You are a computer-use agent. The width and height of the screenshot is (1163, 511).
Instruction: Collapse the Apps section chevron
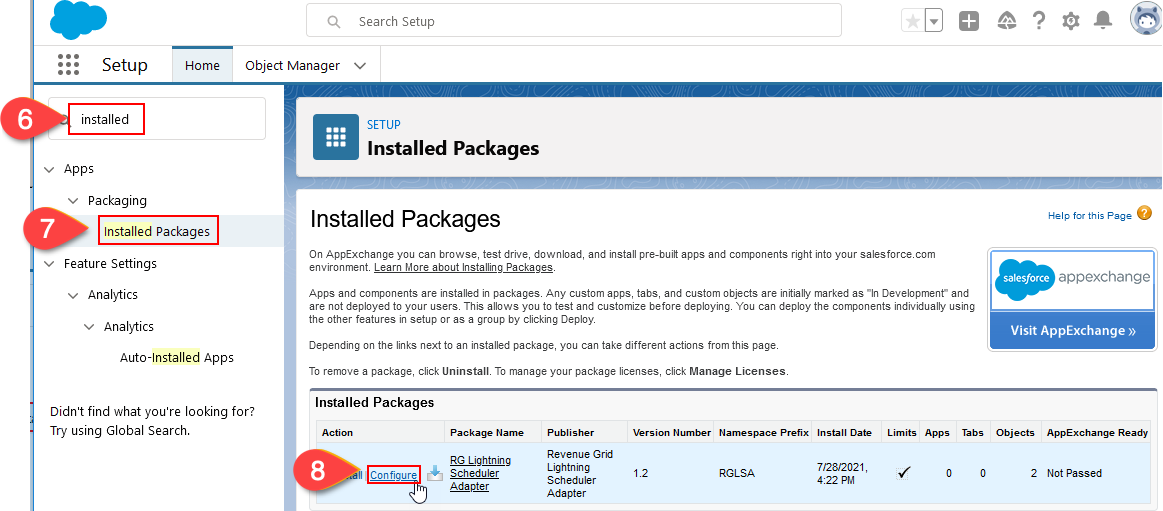50,169
